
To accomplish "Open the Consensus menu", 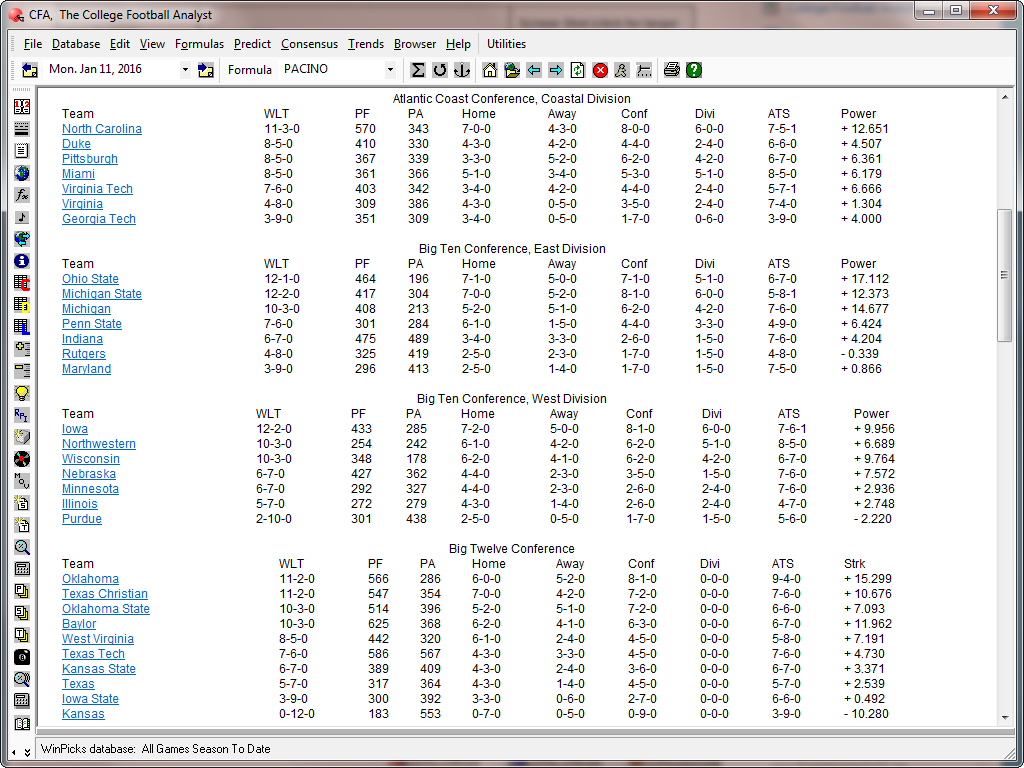I will point(310,44).
